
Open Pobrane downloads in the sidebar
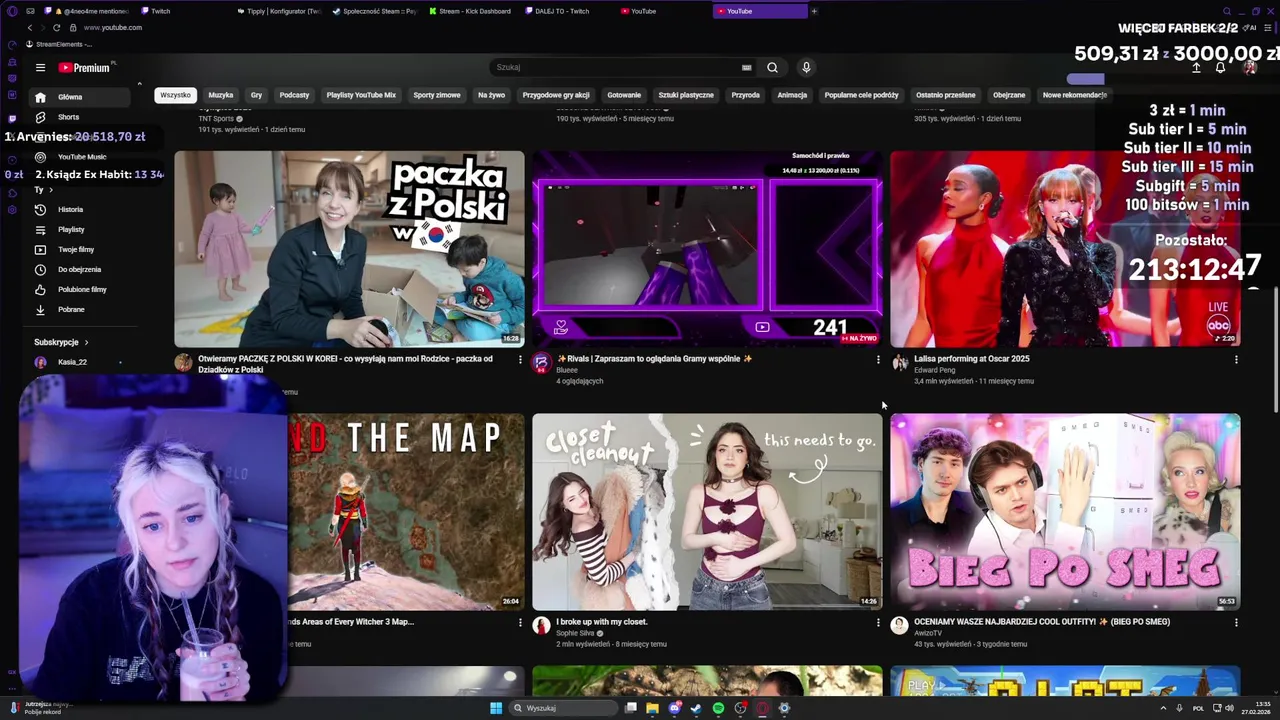click(x=80, y=310)
